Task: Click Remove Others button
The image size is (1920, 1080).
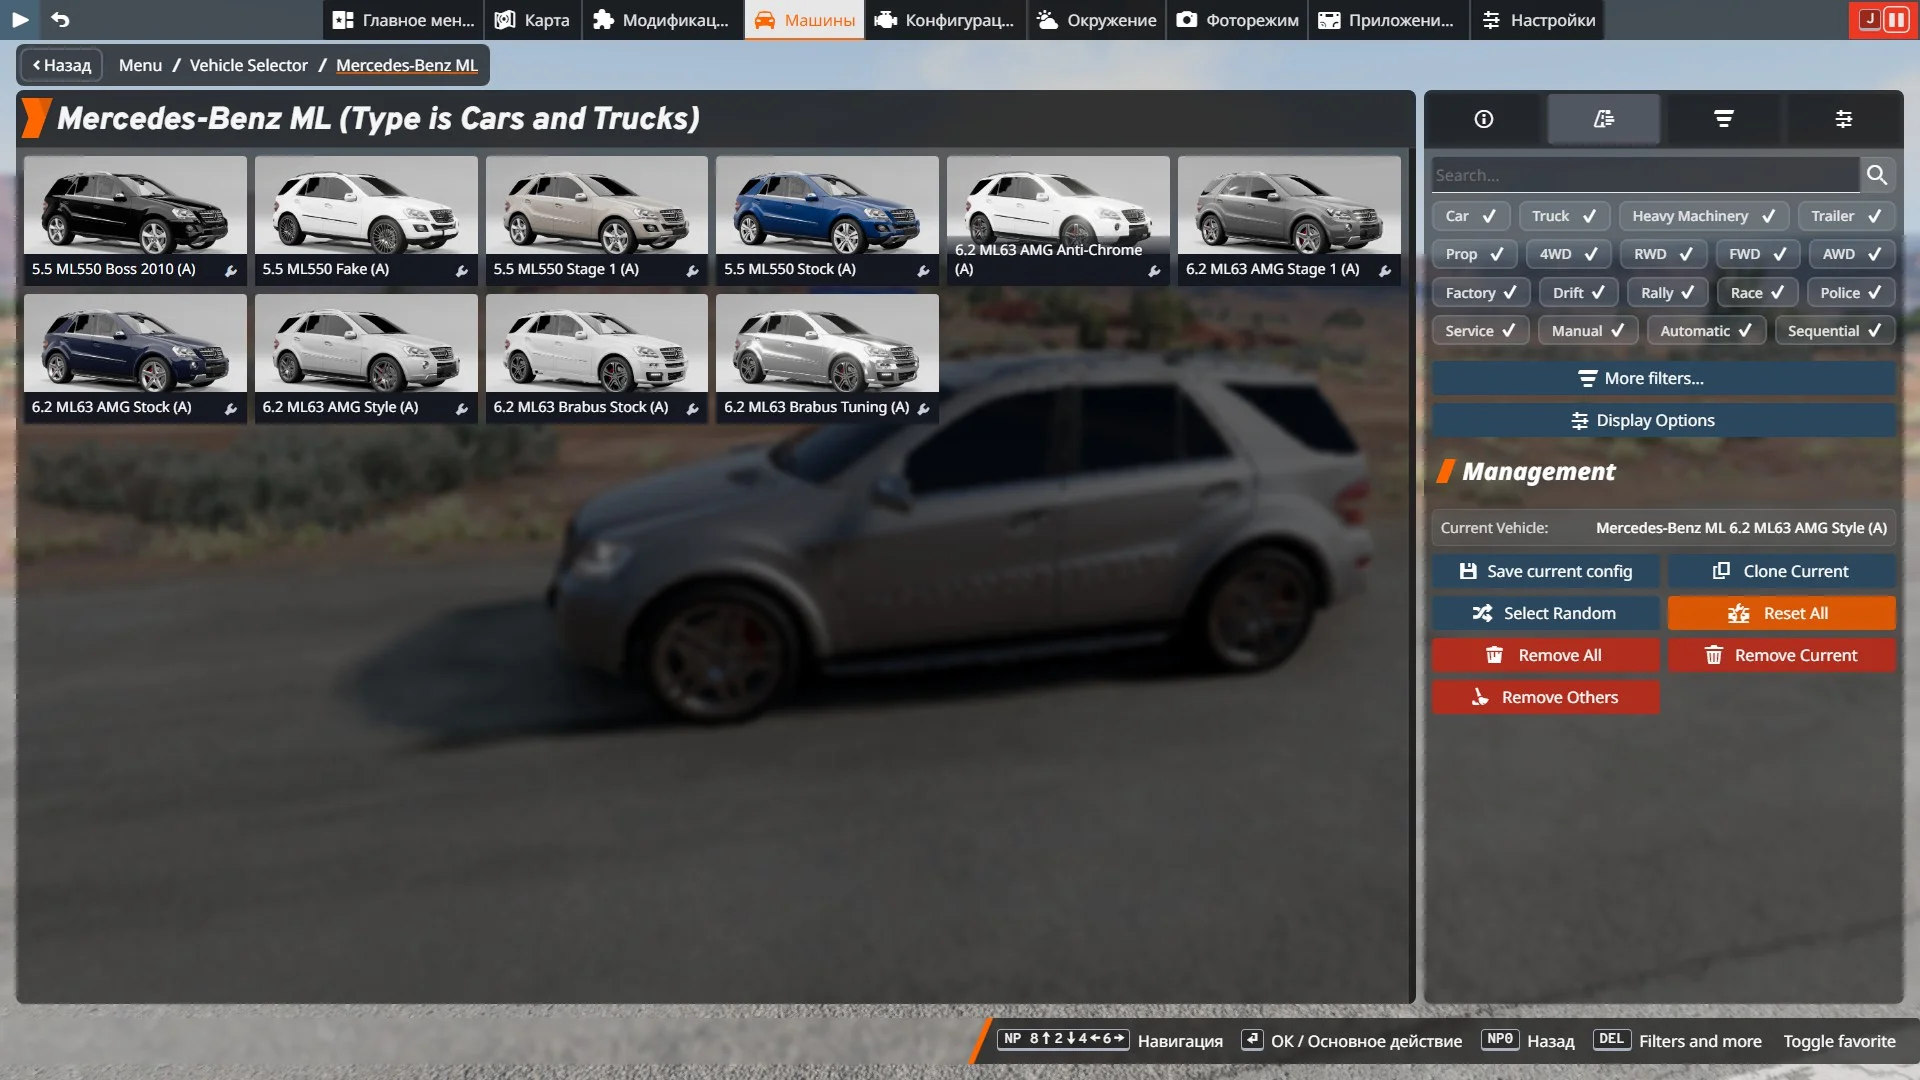Action: click(1545, 697)
